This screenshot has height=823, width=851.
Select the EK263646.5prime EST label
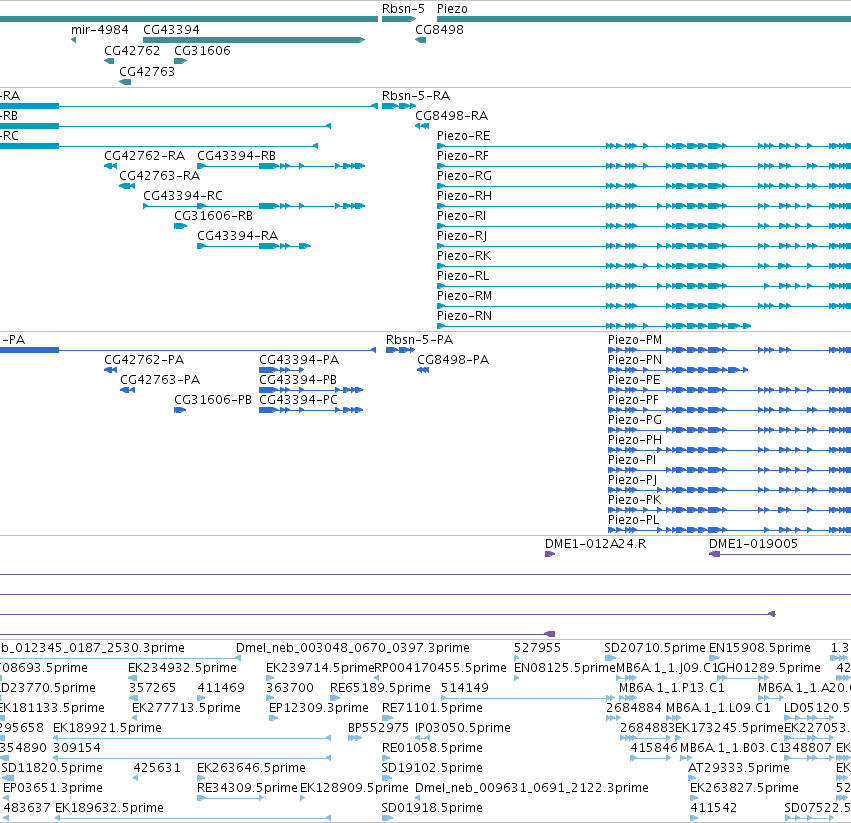point(251,768)
